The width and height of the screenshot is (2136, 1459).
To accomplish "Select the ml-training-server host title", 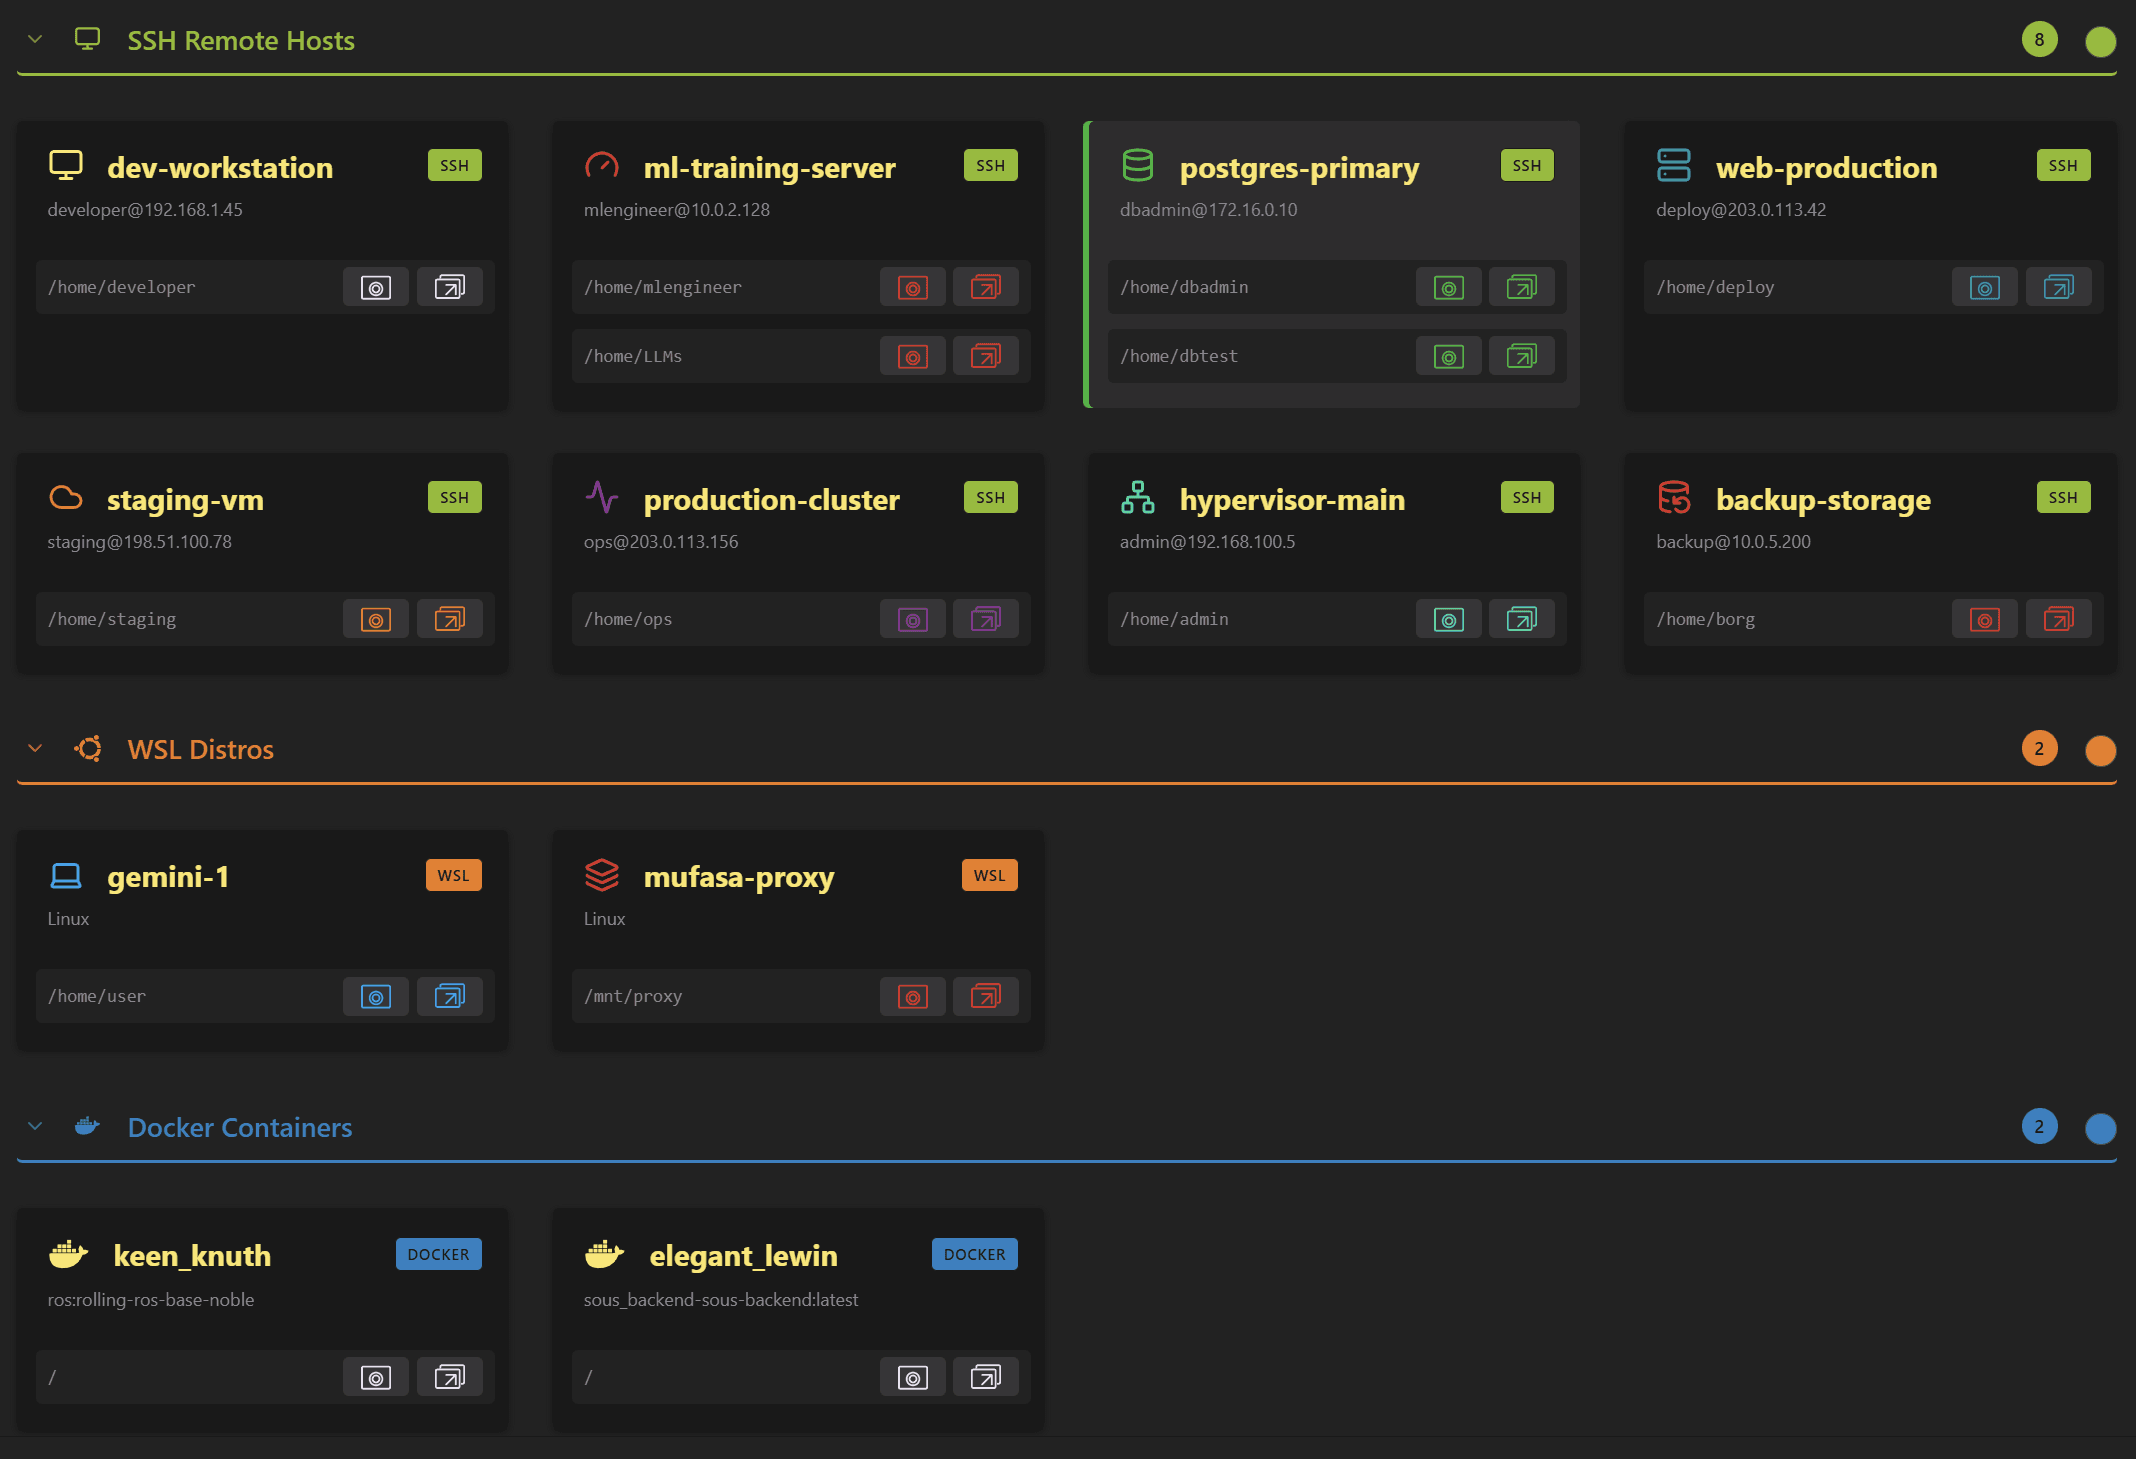I will (769, 167).
